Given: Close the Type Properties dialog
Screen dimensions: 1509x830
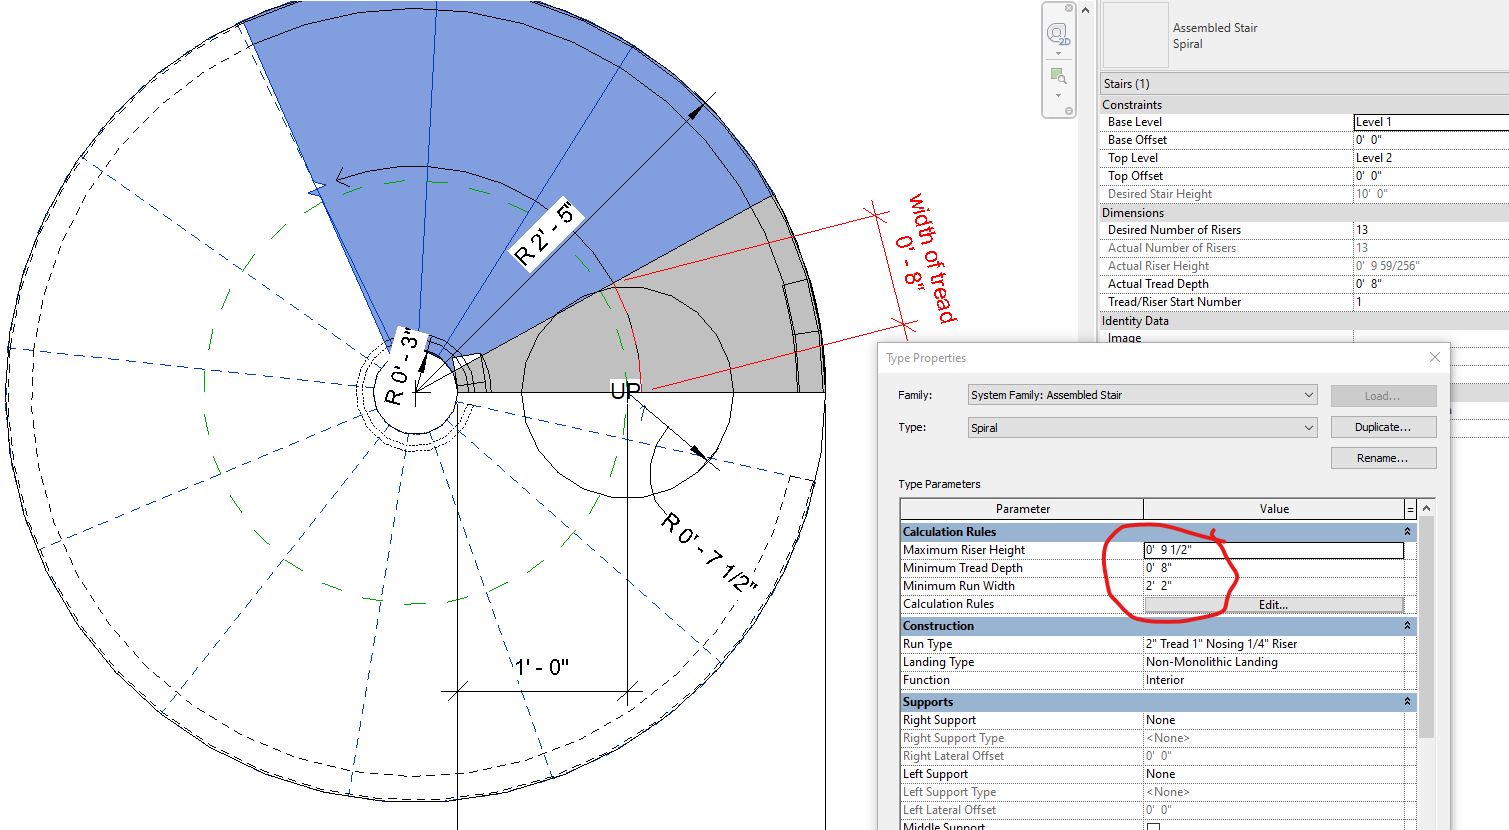Looking at the screenshot, I should click(x=1434, y=357).
